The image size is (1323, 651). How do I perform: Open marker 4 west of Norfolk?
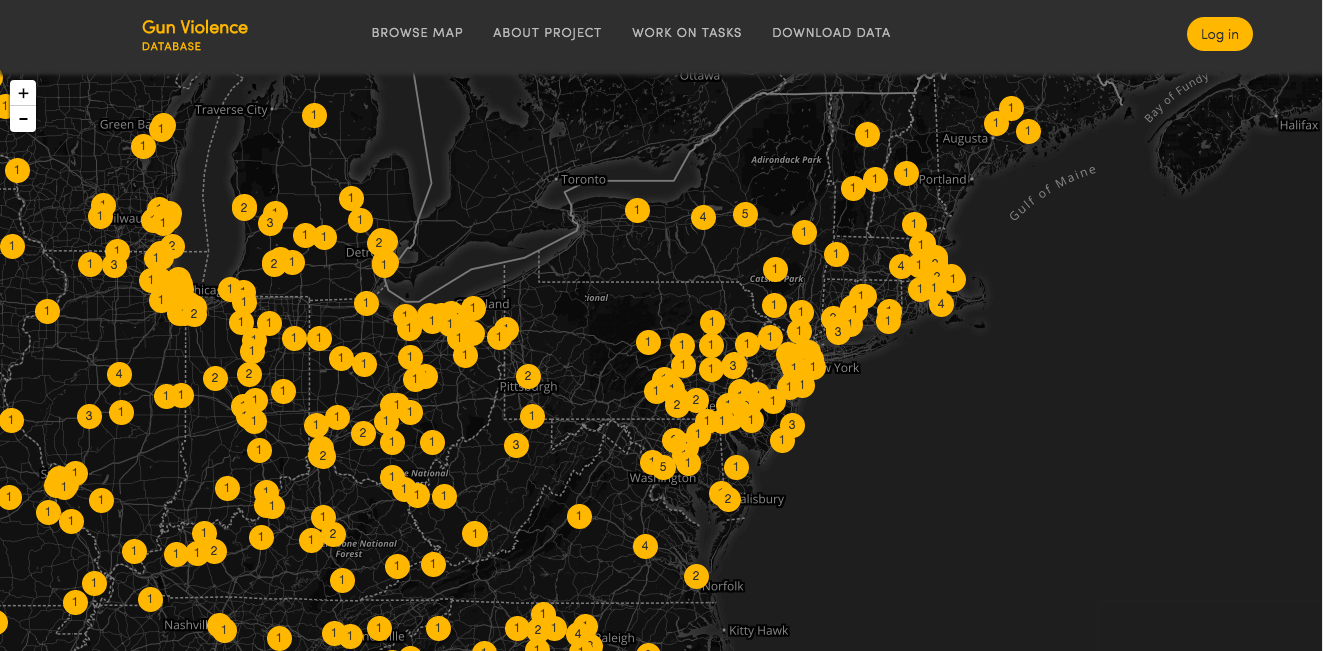pos(645,546)
